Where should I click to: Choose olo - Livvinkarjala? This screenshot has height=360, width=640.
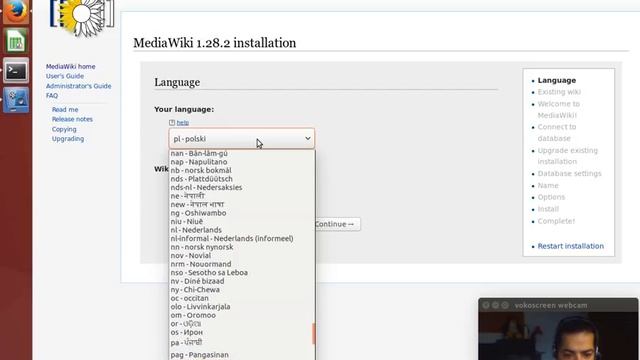pos(242,307)
